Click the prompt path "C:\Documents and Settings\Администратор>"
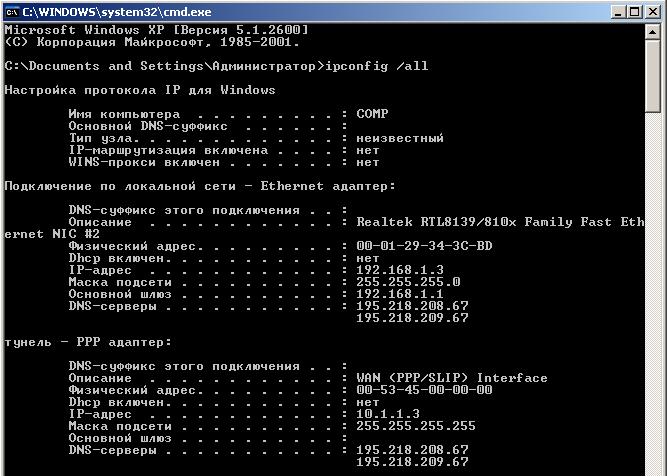The width and height of the screenshot is (667, 476). tap(164, 66)
